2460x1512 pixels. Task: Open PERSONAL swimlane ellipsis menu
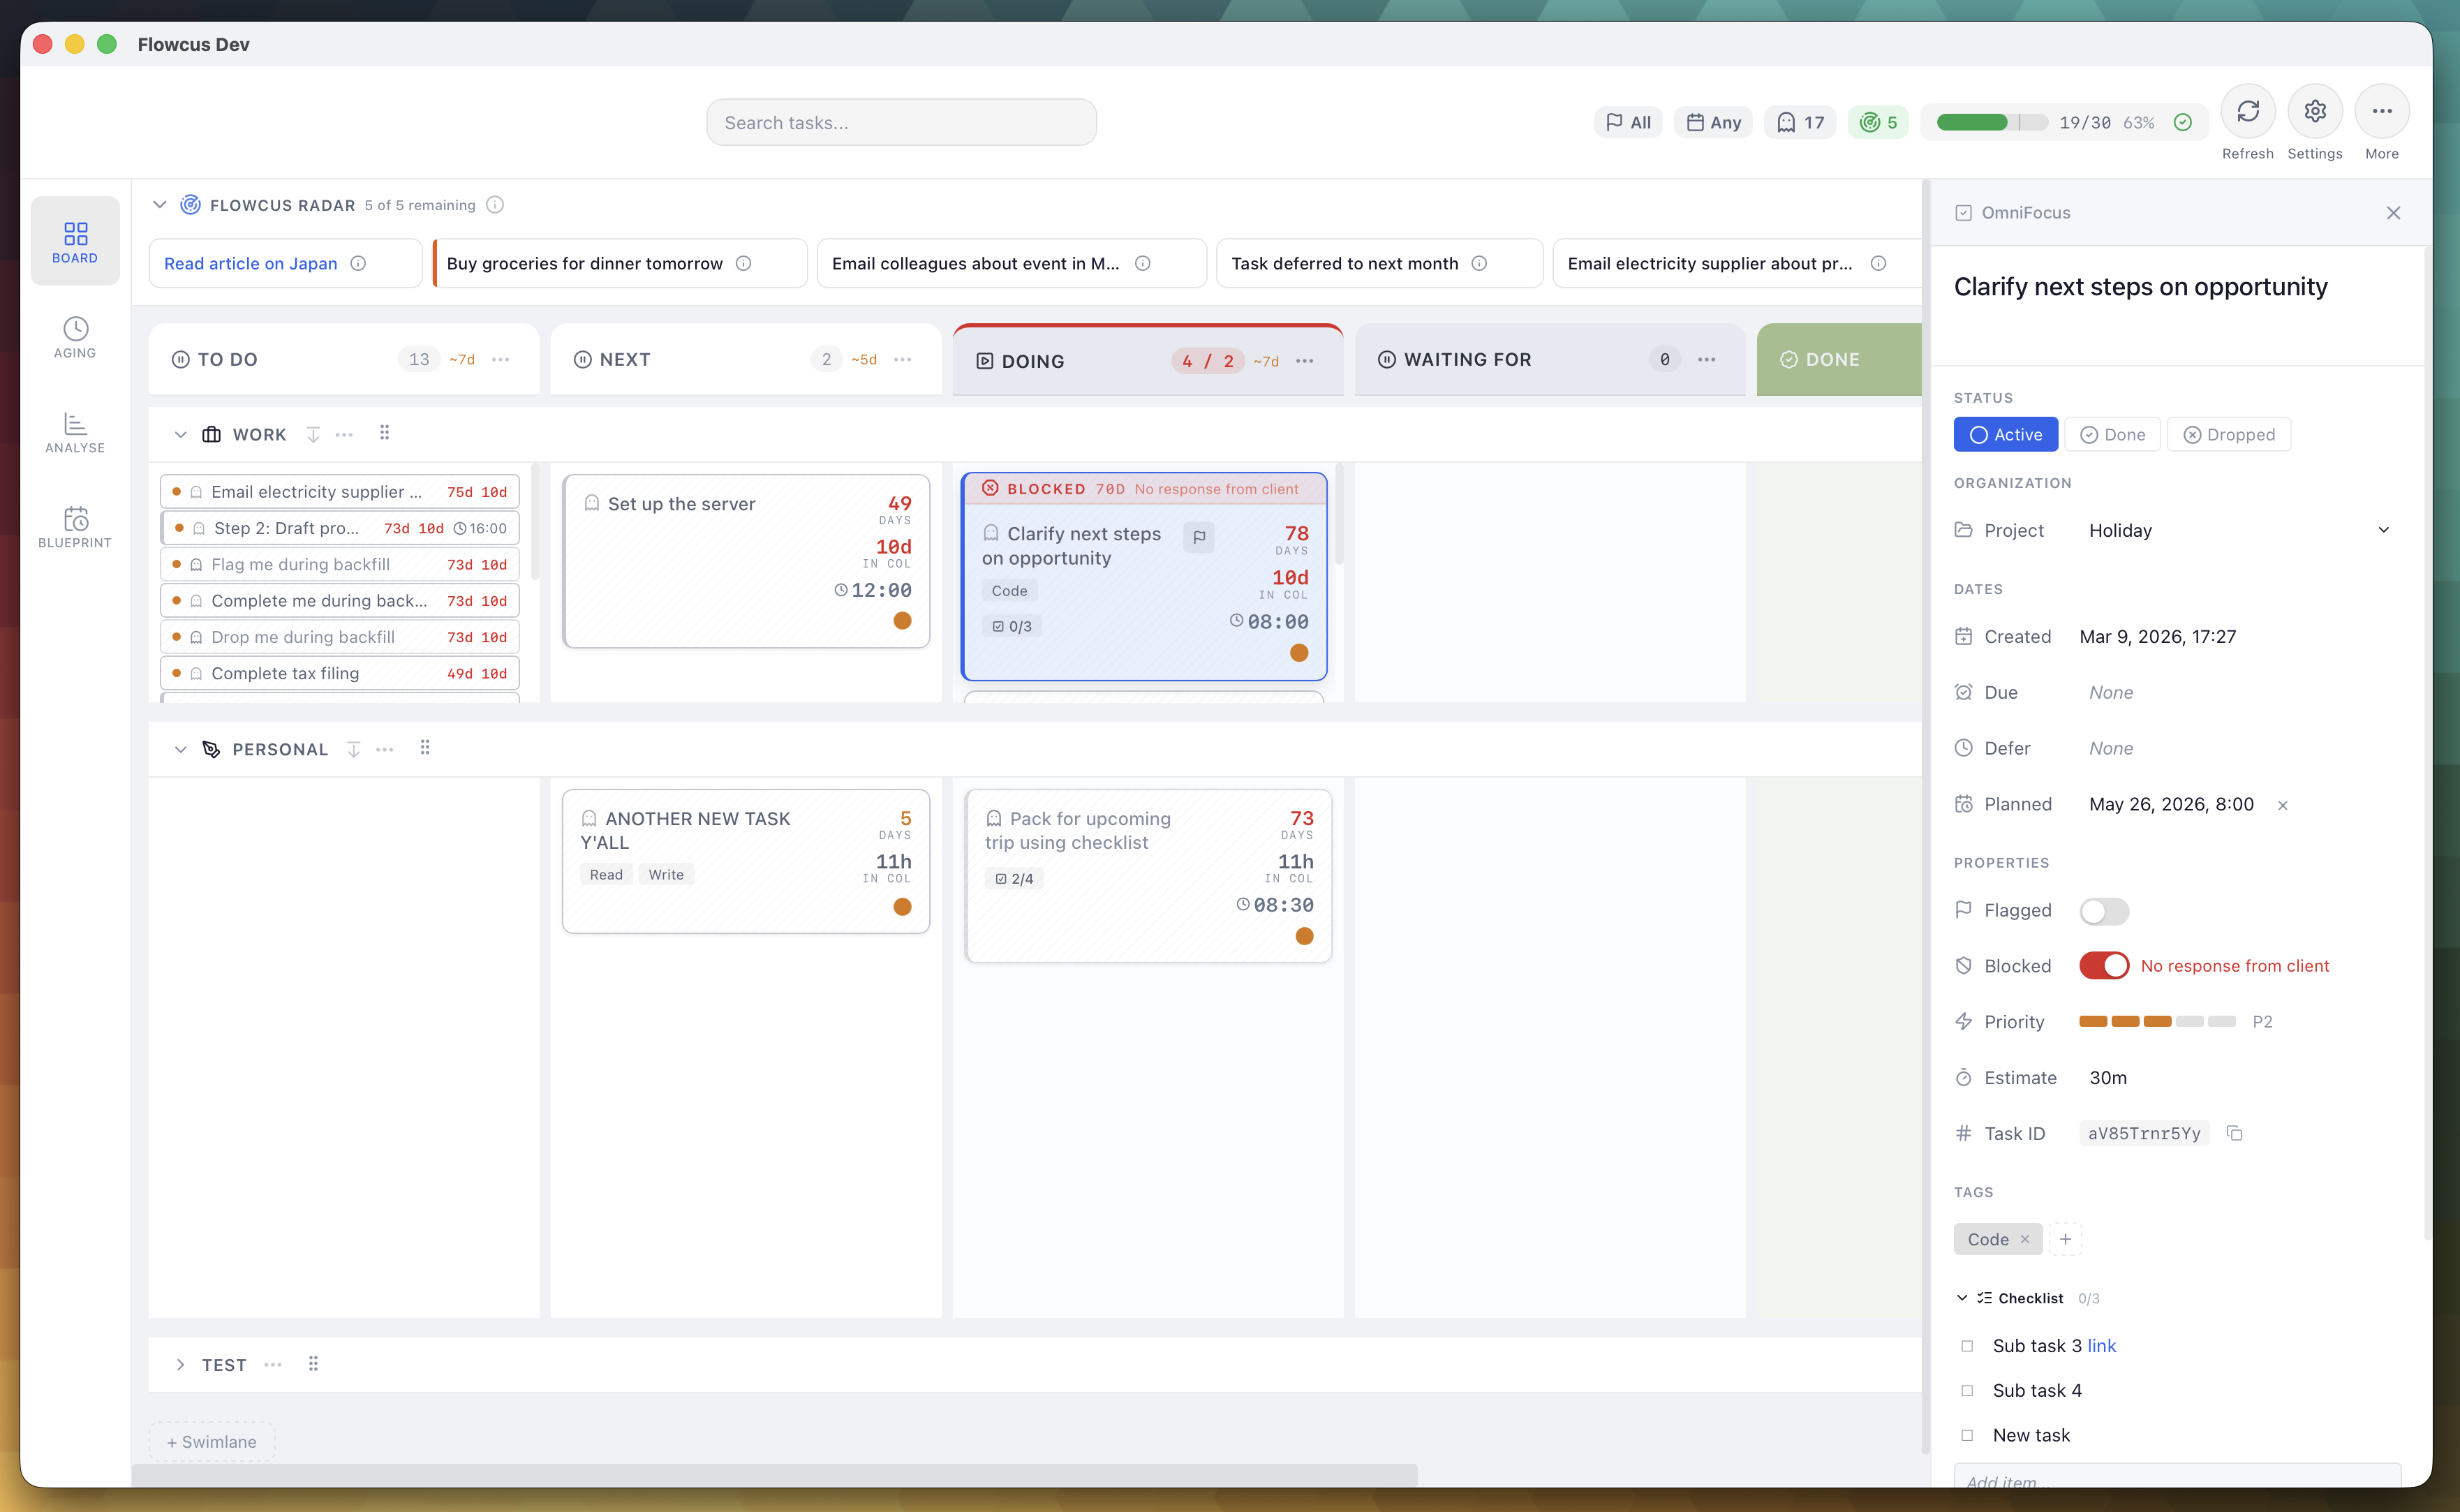384,749
